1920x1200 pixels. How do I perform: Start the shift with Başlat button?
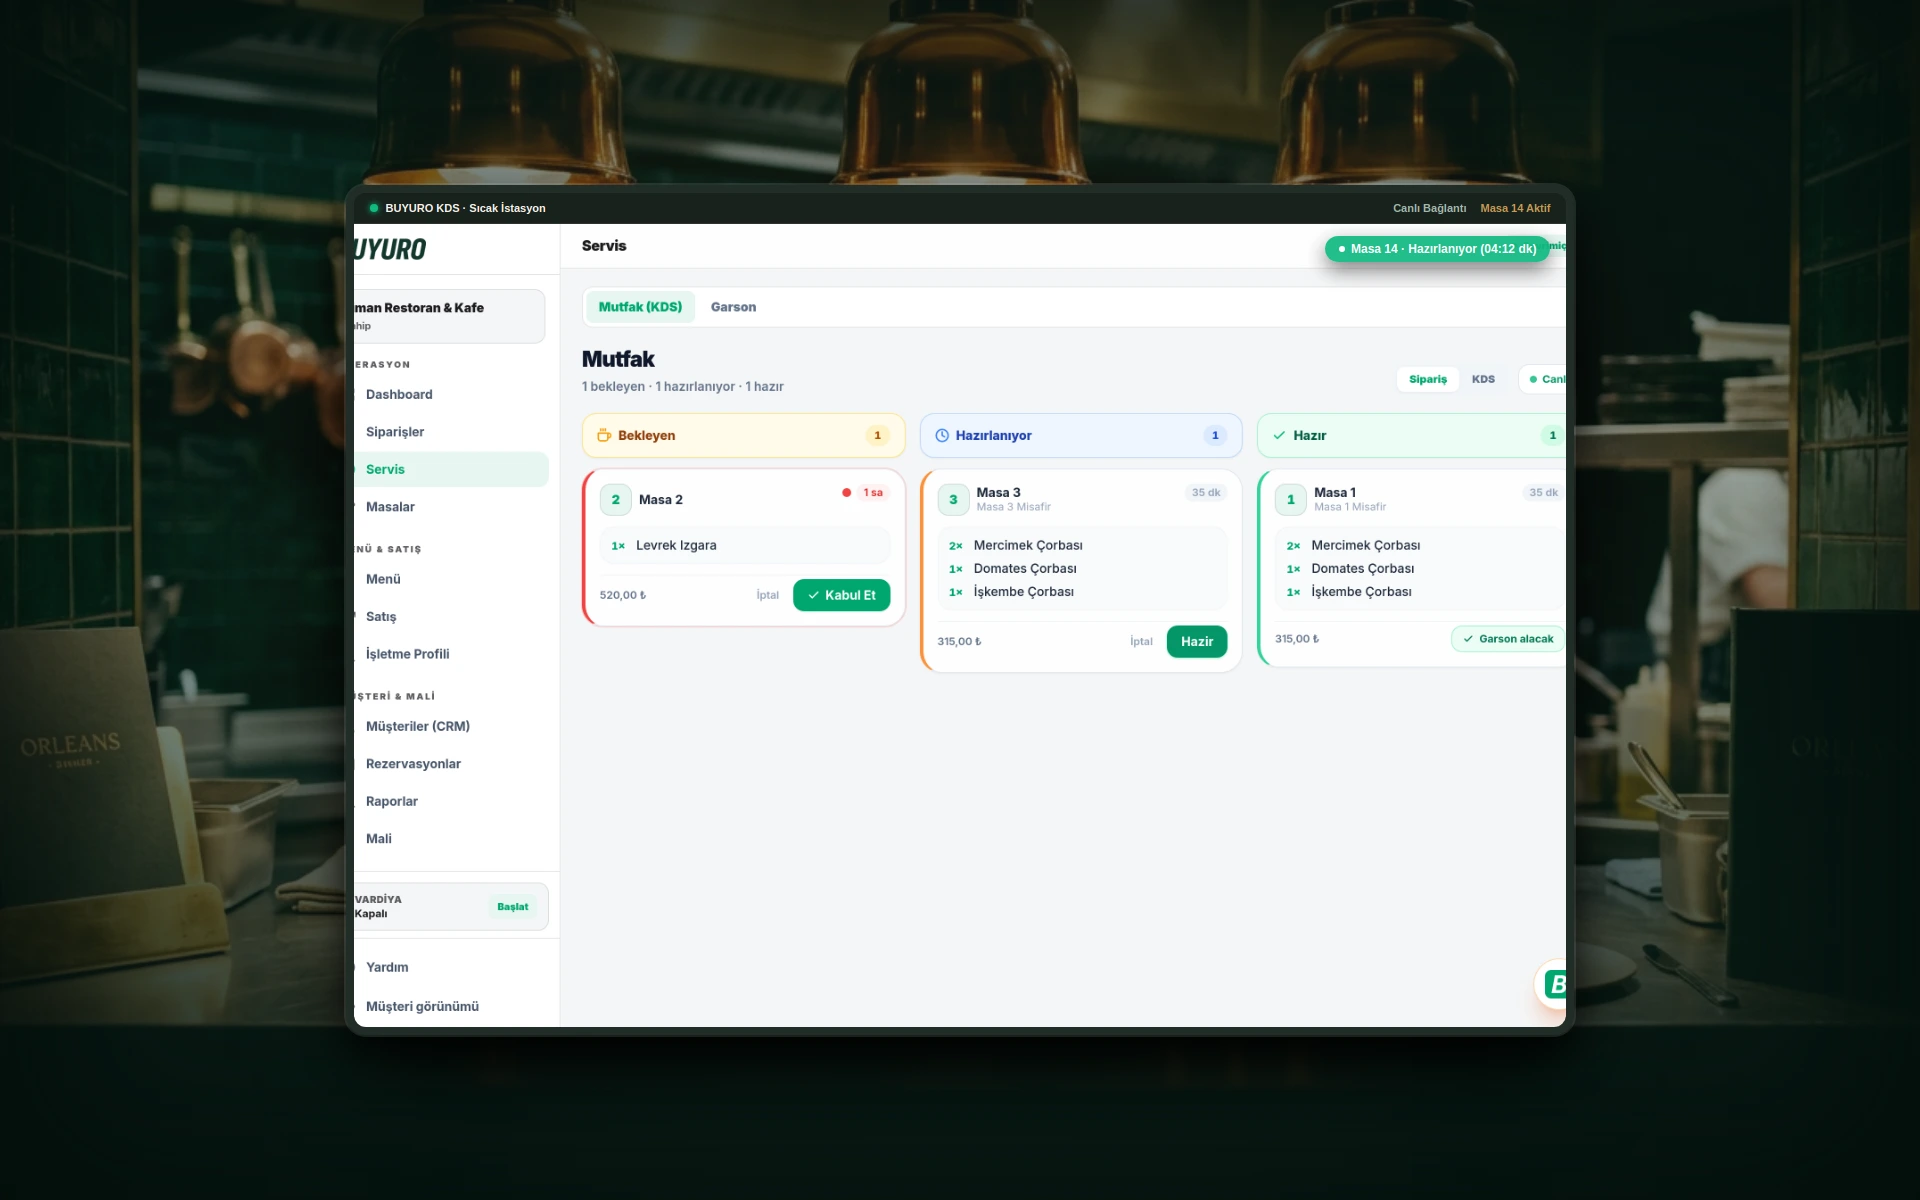513,907
